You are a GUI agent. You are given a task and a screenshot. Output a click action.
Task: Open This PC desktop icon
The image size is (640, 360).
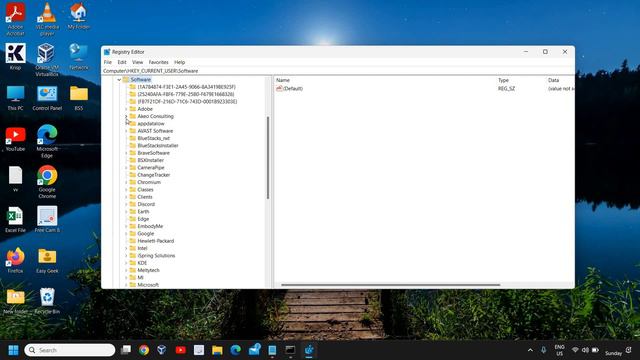[16, 98]
